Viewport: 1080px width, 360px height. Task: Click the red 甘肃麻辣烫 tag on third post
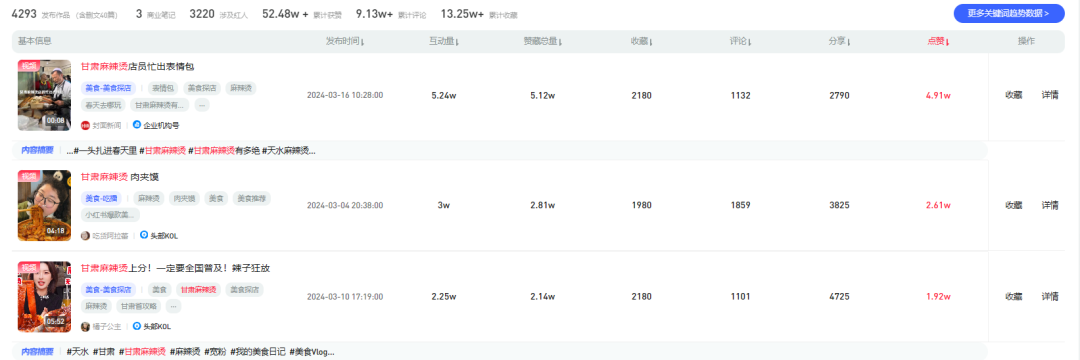[x=199, y=290]
